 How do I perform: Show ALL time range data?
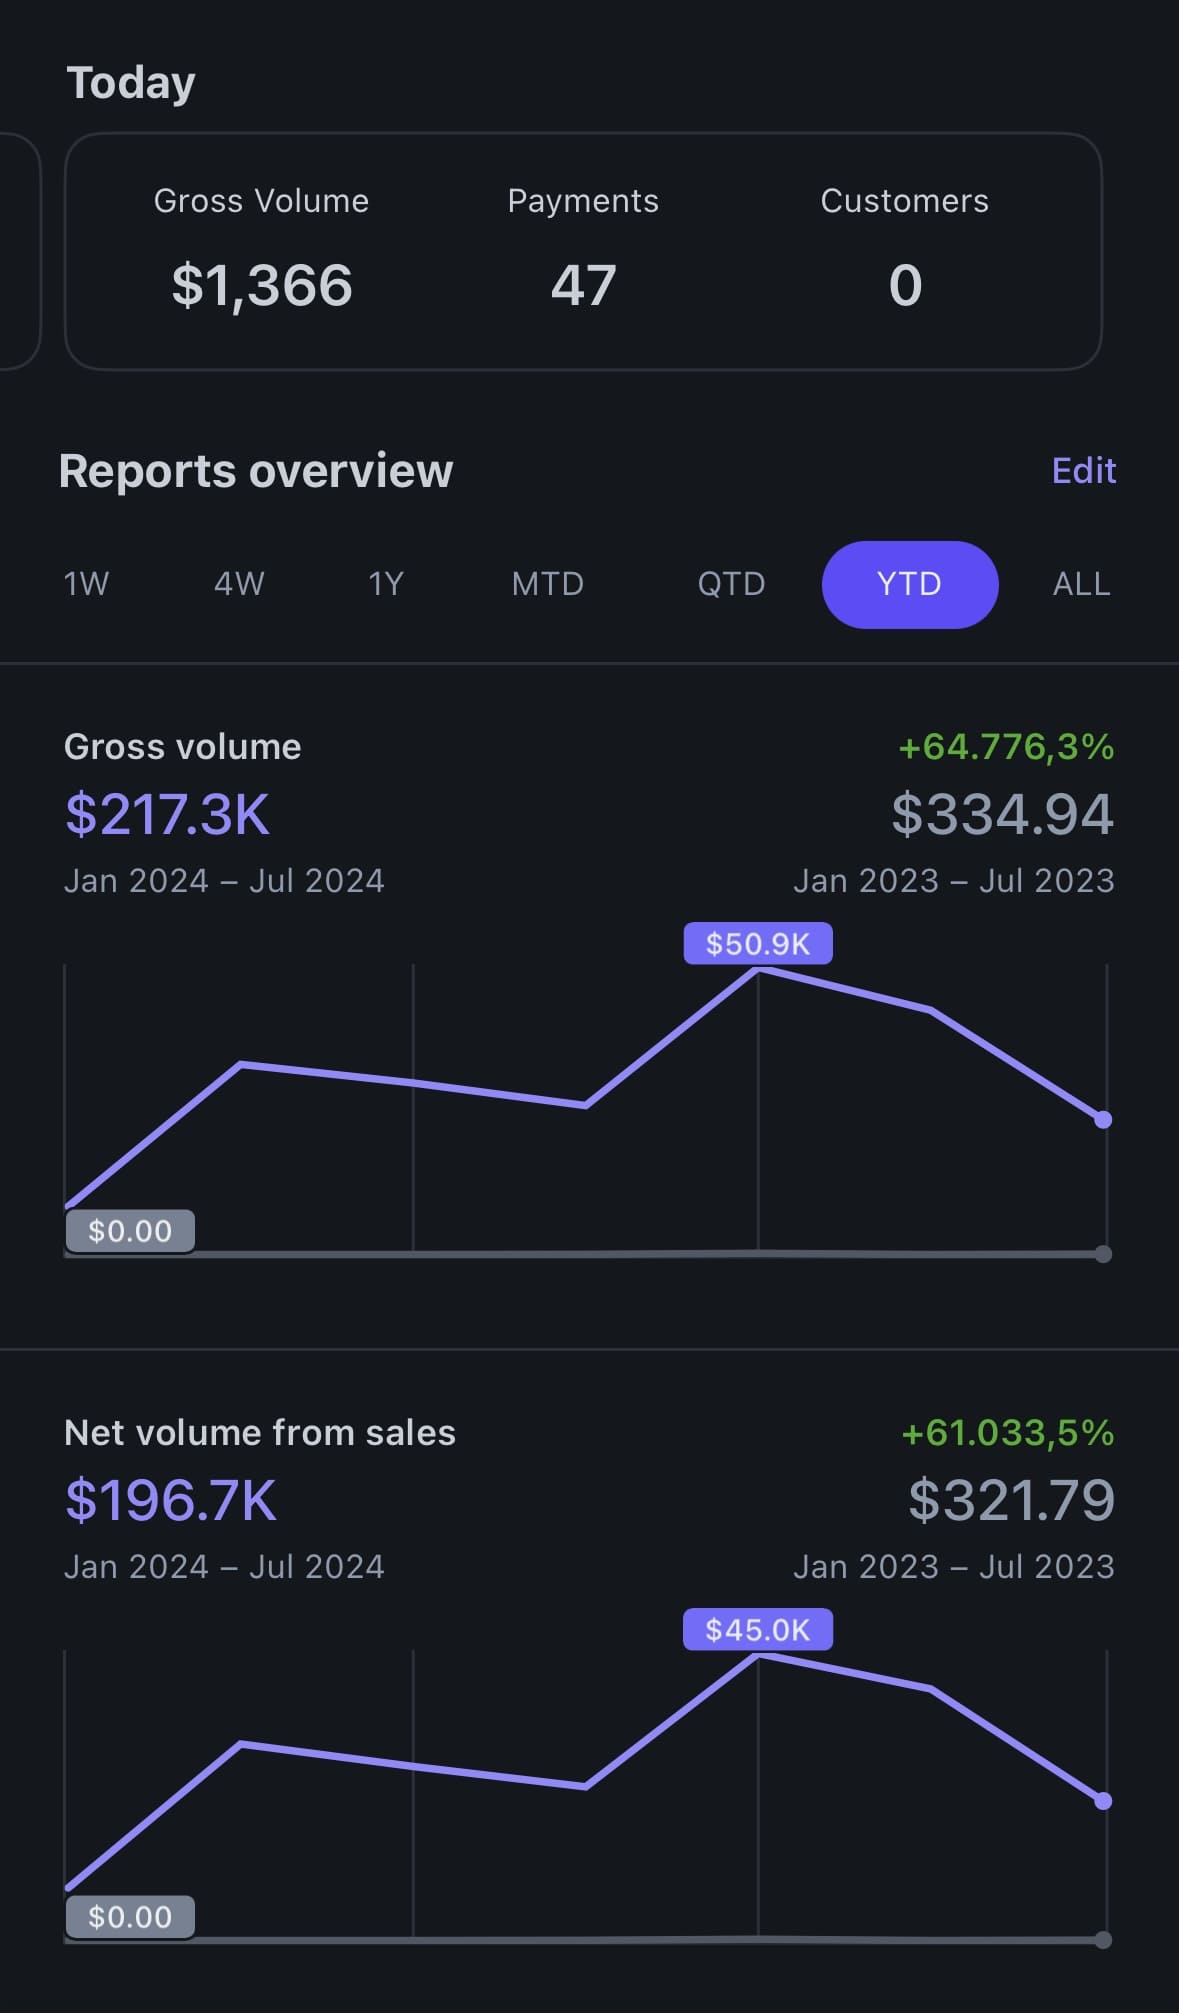click(1081, 584)
